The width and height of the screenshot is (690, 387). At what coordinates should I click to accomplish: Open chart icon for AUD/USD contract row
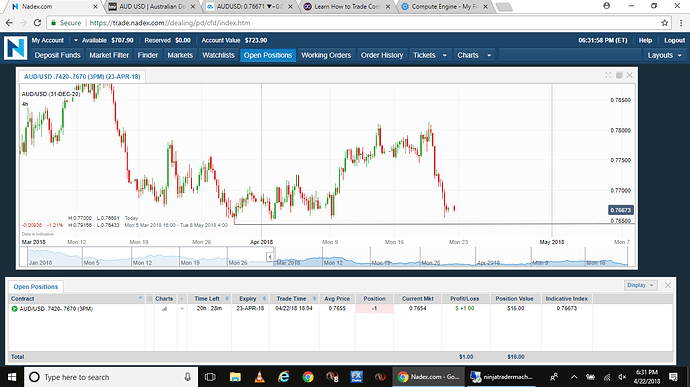[x=164, y=309]
